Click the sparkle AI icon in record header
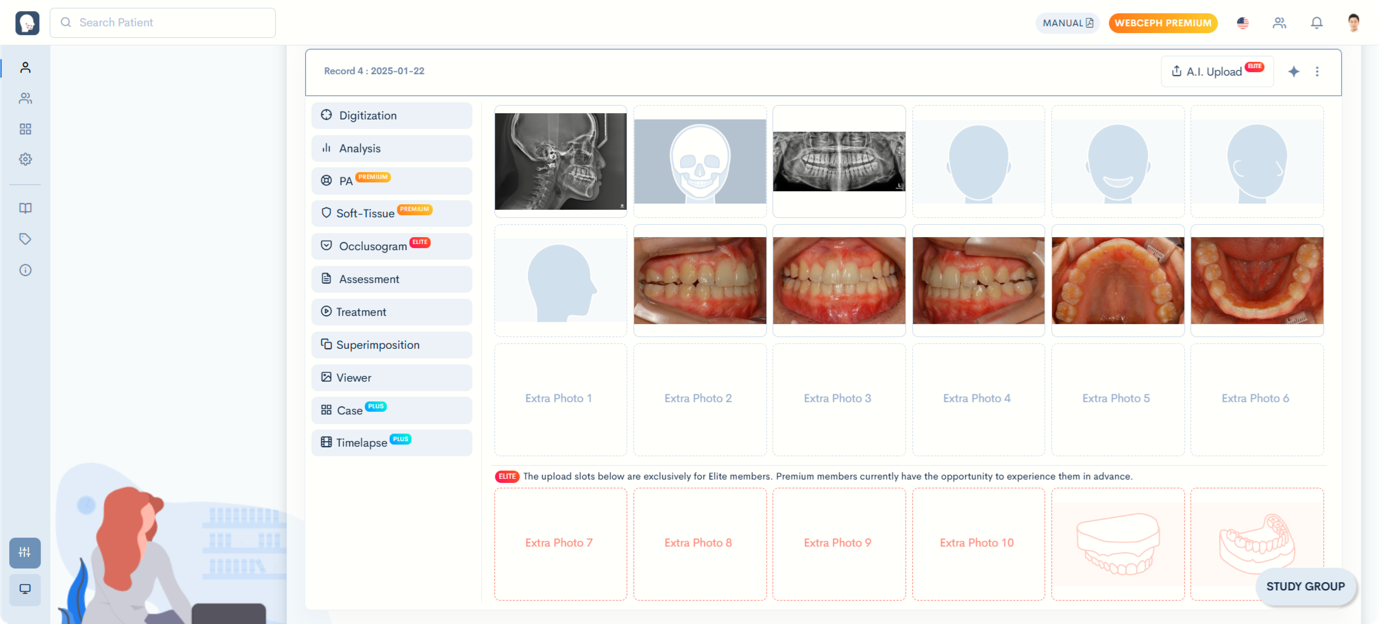 (1294, 72)
